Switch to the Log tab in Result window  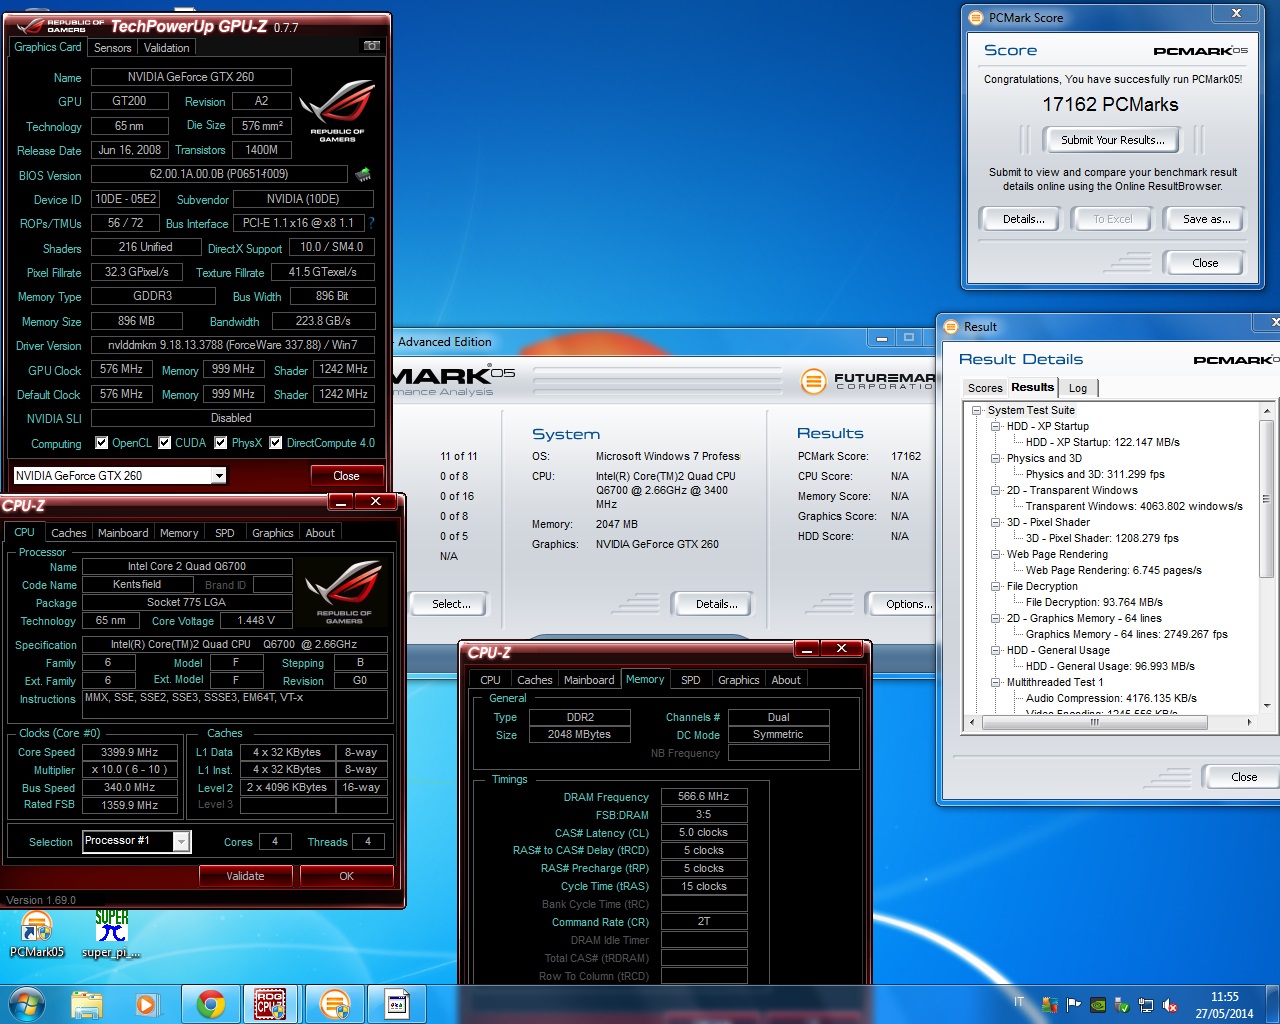pyautogui.click(x=1078, y=388)
